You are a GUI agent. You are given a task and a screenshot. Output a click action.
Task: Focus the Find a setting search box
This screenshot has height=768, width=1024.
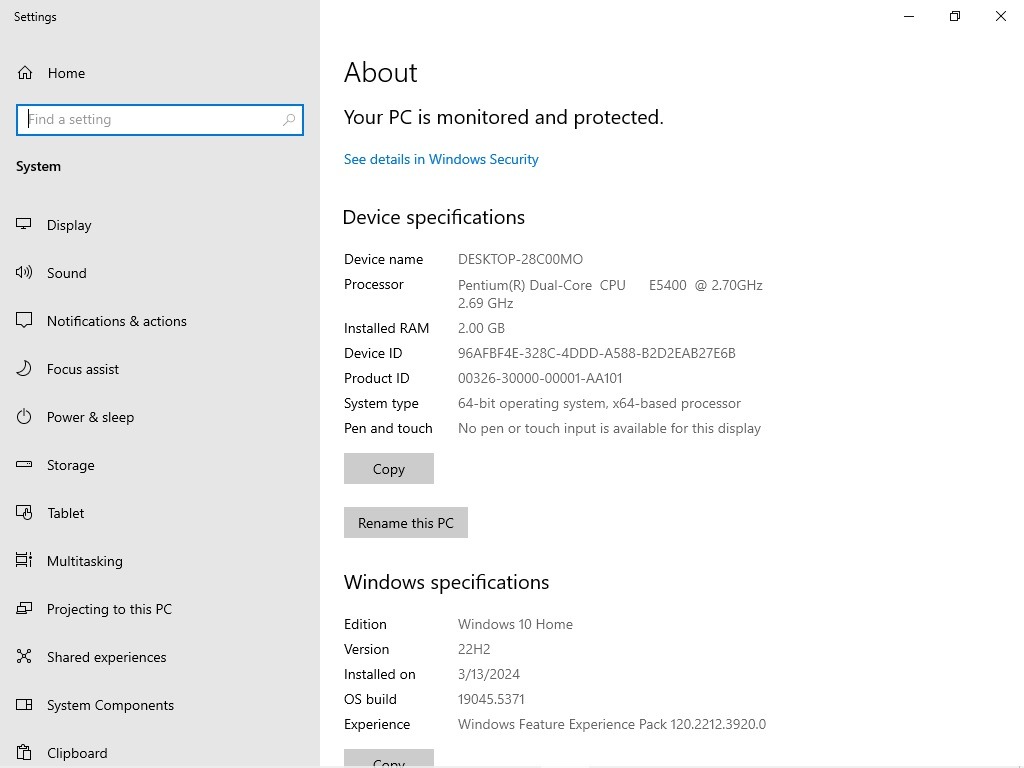point(160,120)
